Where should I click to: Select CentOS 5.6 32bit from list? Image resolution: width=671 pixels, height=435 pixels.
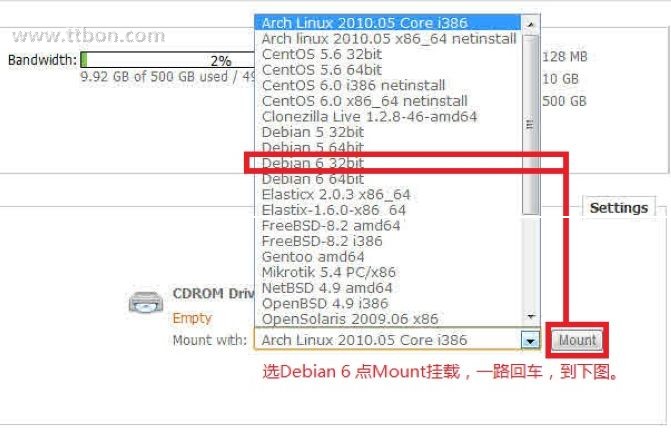coord(389,54)
